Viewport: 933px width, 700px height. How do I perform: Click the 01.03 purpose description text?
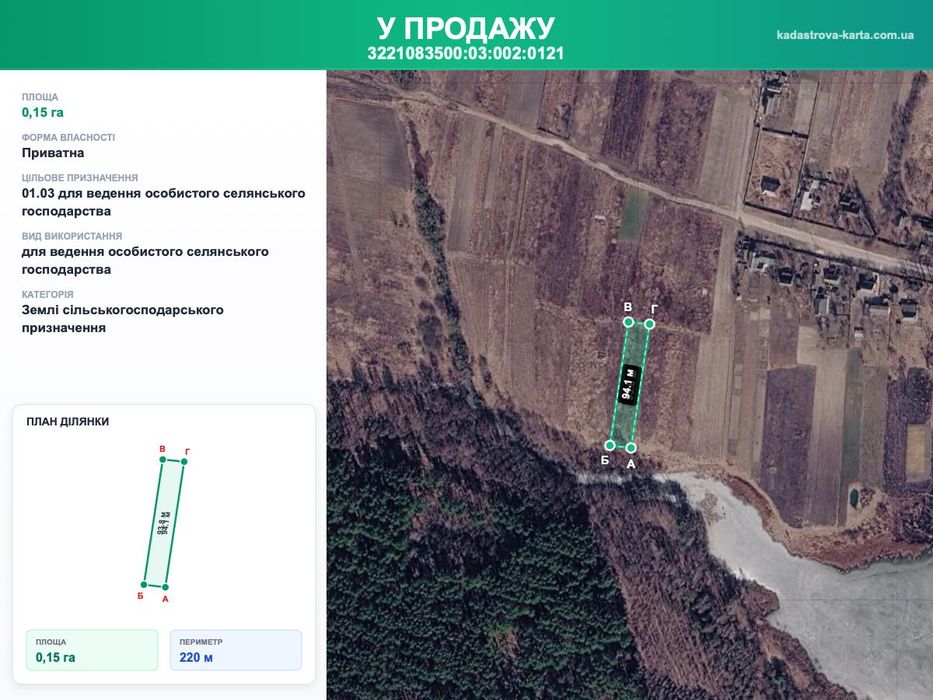(164, 202)
